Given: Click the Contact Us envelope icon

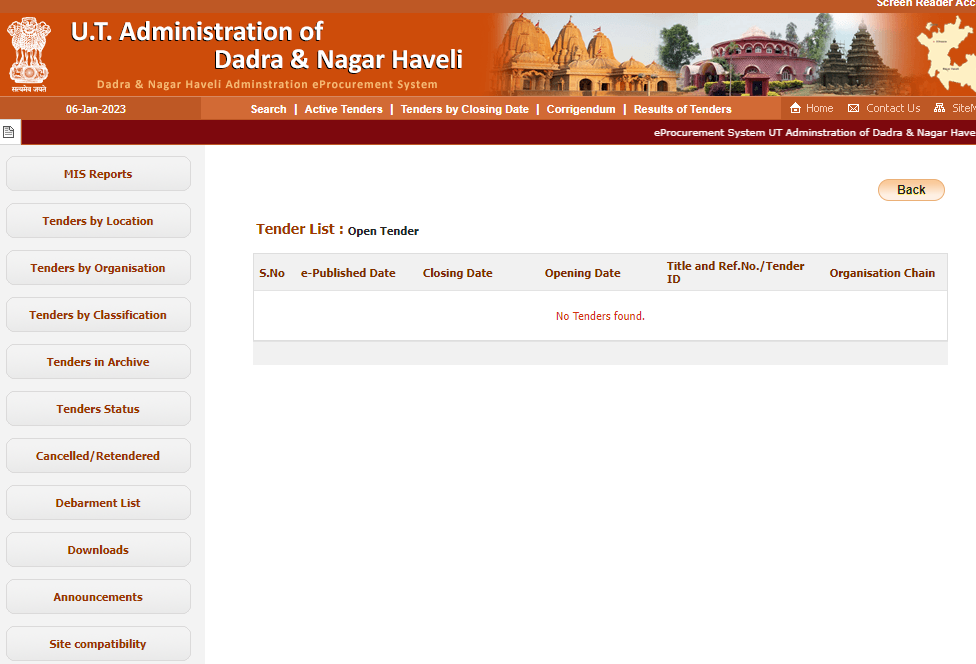Looking at the screenshot, I should click(853, 108).
